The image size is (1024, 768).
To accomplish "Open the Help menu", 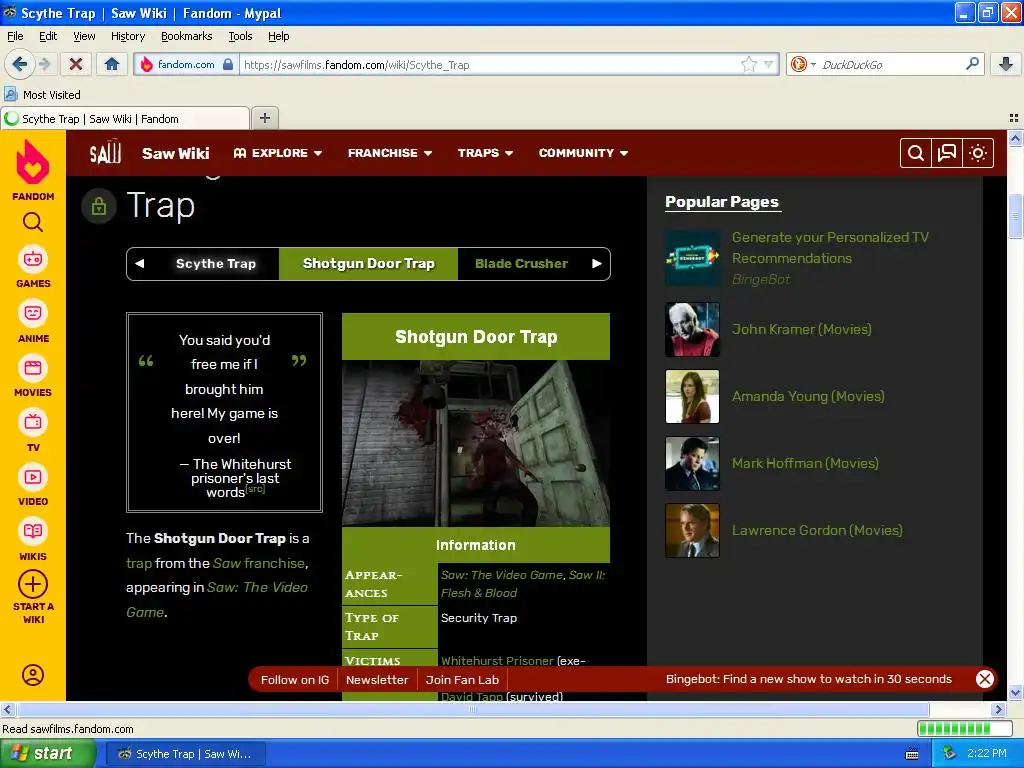I will point(278,36).
